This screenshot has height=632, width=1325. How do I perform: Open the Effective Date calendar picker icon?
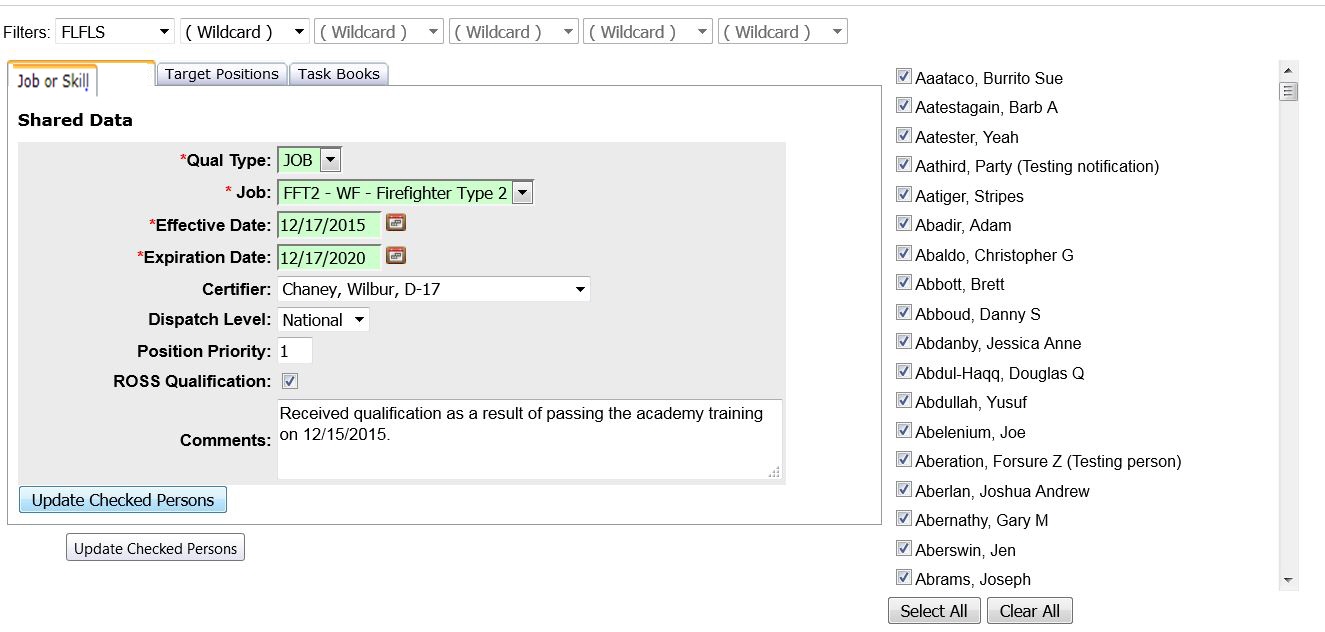[396, 223]
